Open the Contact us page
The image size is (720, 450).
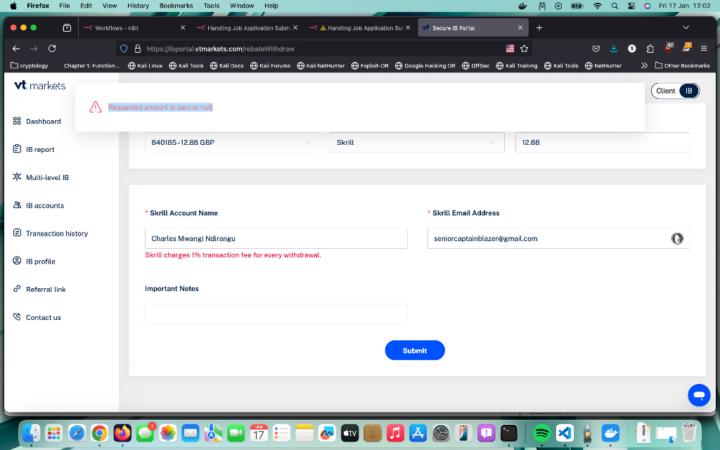click(37, 317)
